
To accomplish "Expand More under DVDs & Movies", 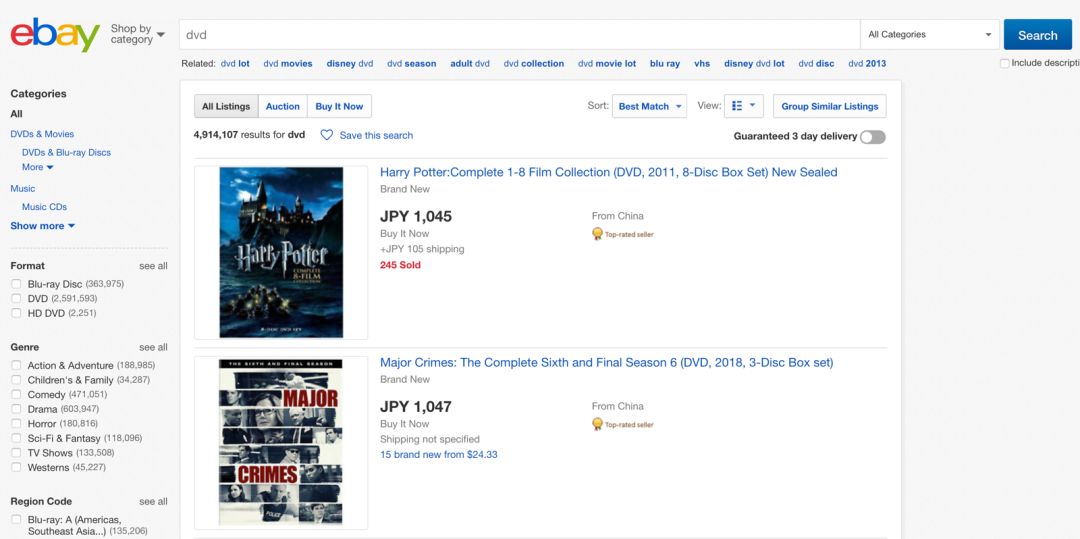I will coord(37,167).
